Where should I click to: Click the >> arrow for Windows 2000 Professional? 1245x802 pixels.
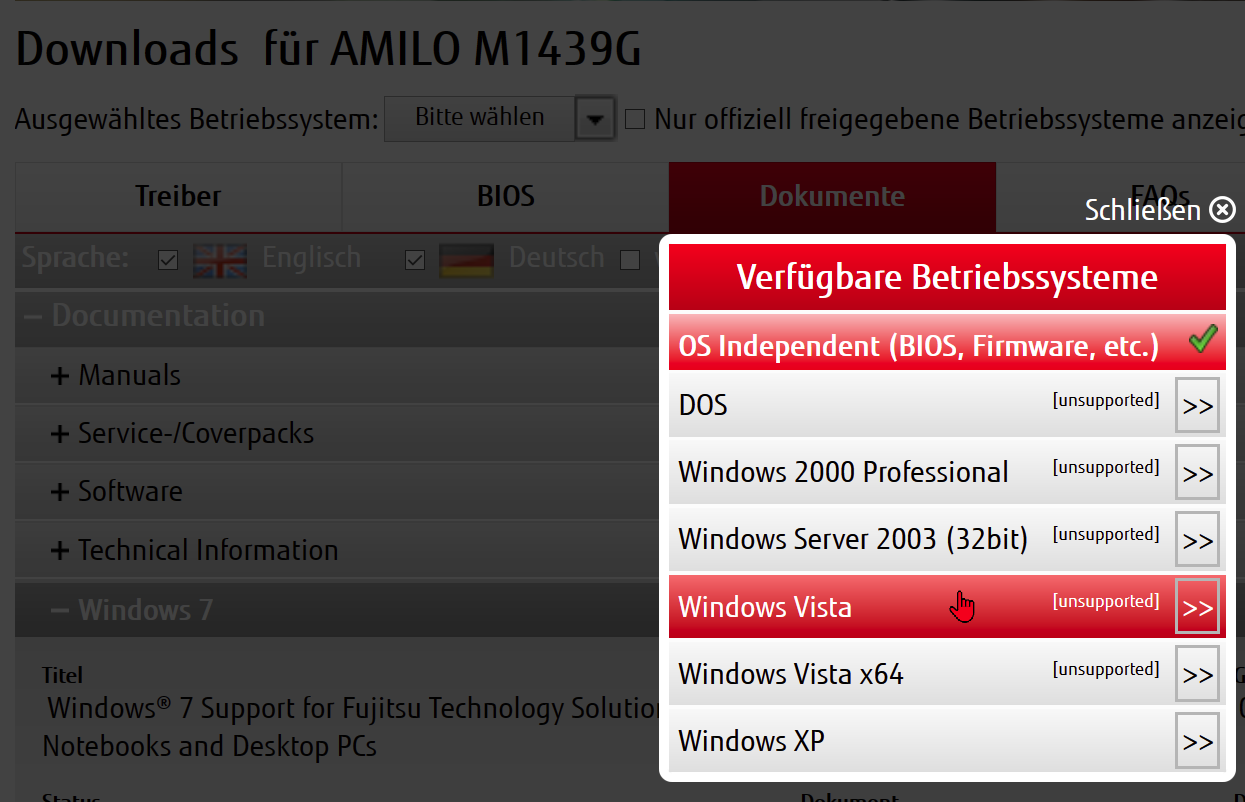point(1197,472)
